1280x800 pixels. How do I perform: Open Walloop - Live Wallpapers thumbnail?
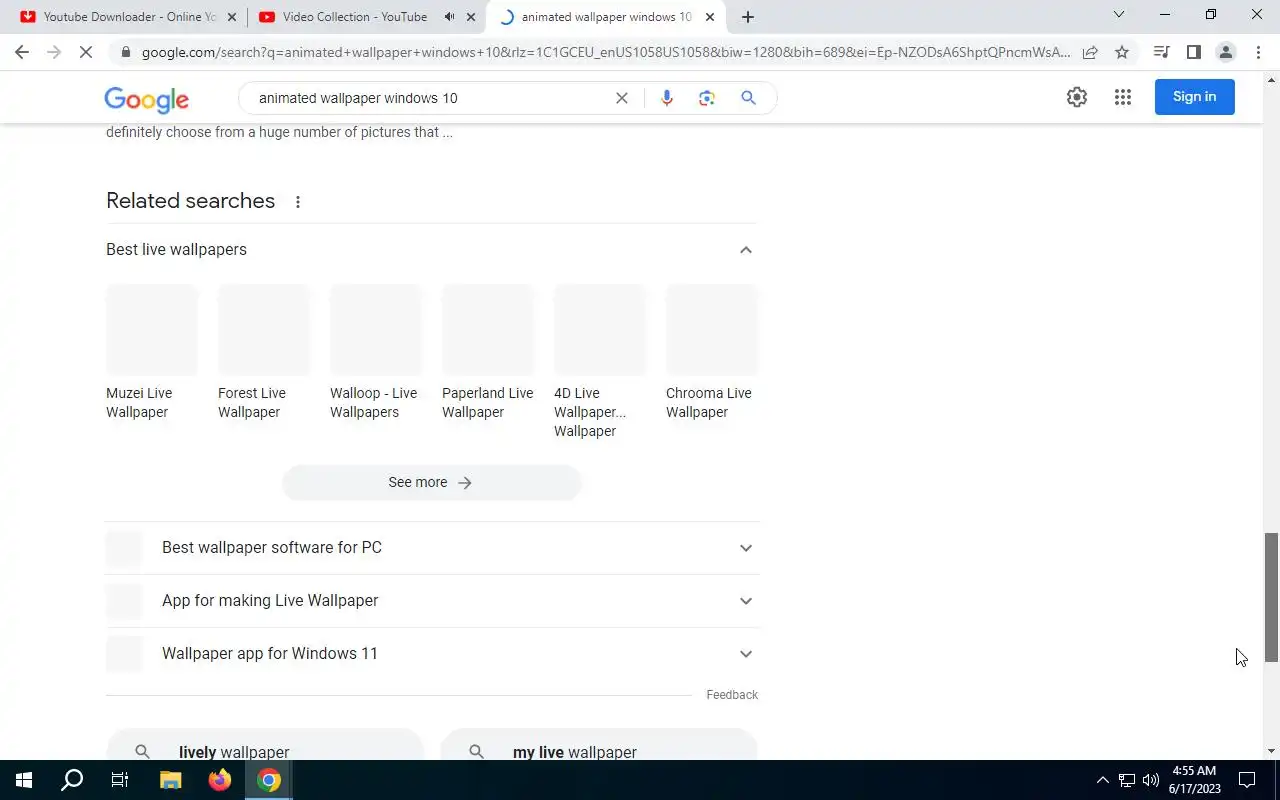tap(376, 330)
